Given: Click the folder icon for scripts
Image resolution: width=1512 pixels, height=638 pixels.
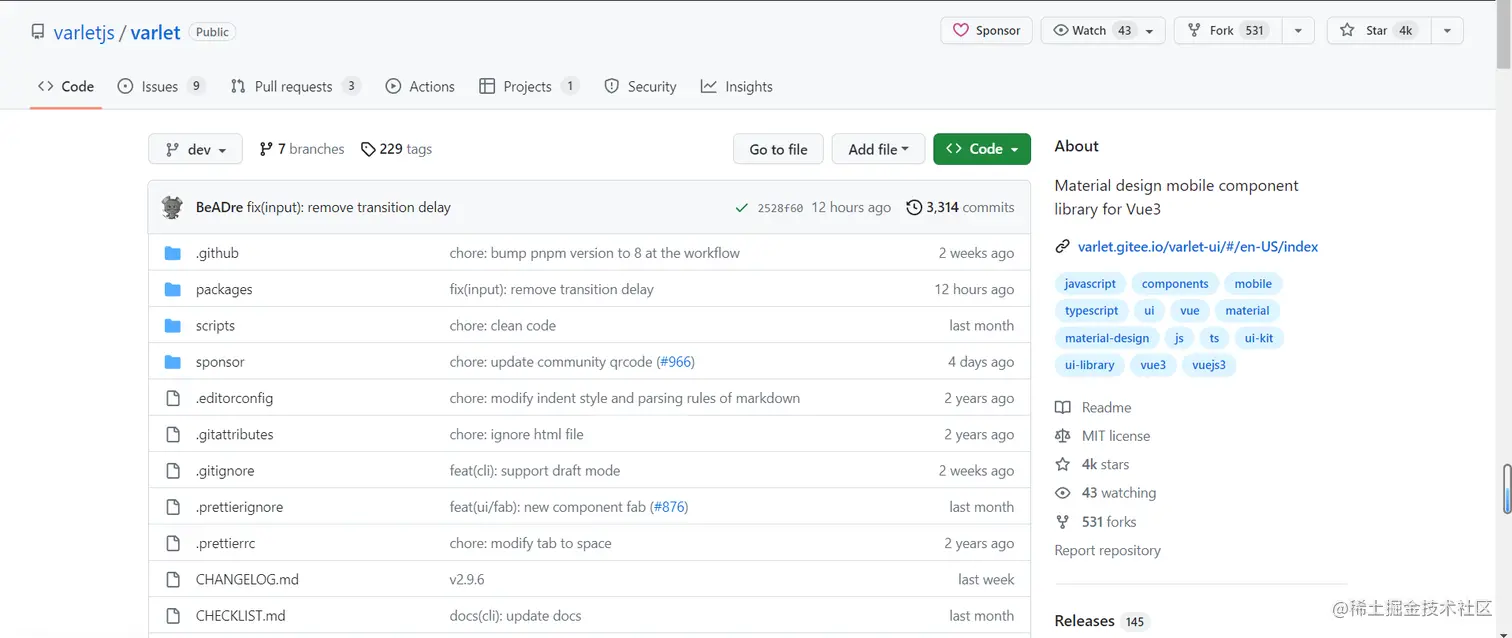Looking at the screenshot, I should [x=172, y=325].
